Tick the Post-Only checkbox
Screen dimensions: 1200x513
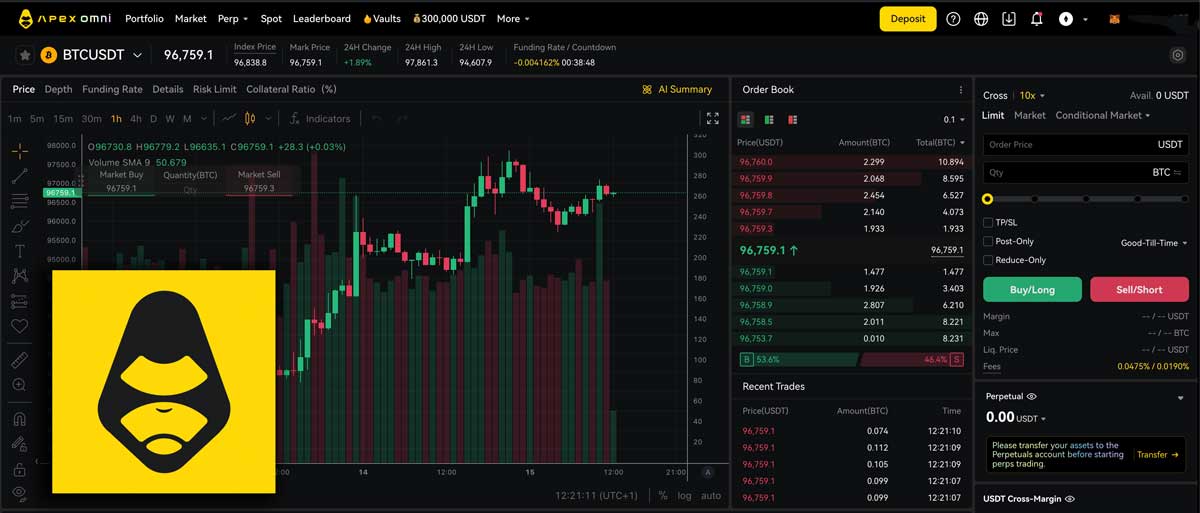[x=988, y=242]
